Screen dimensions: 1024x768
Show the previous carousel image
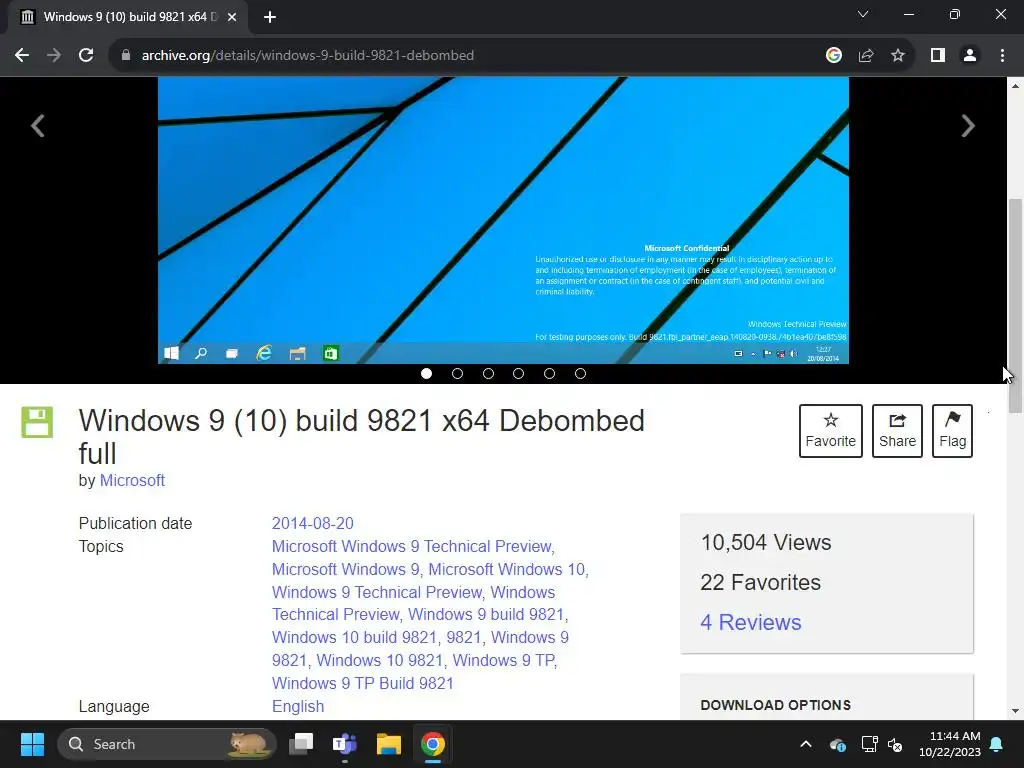[x=38, y=125]
